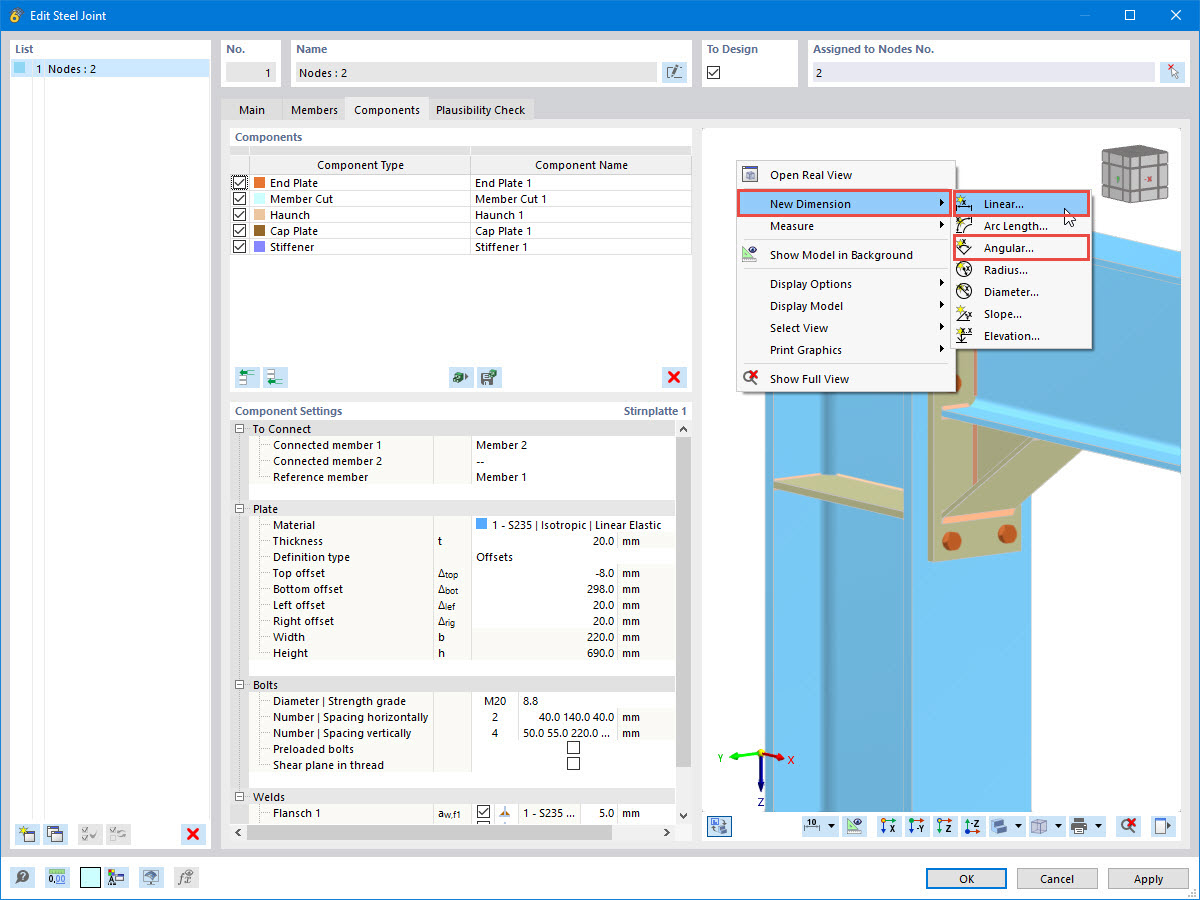Set view in X direction
The image size is (1200, 900).
(x=888, y=825)
